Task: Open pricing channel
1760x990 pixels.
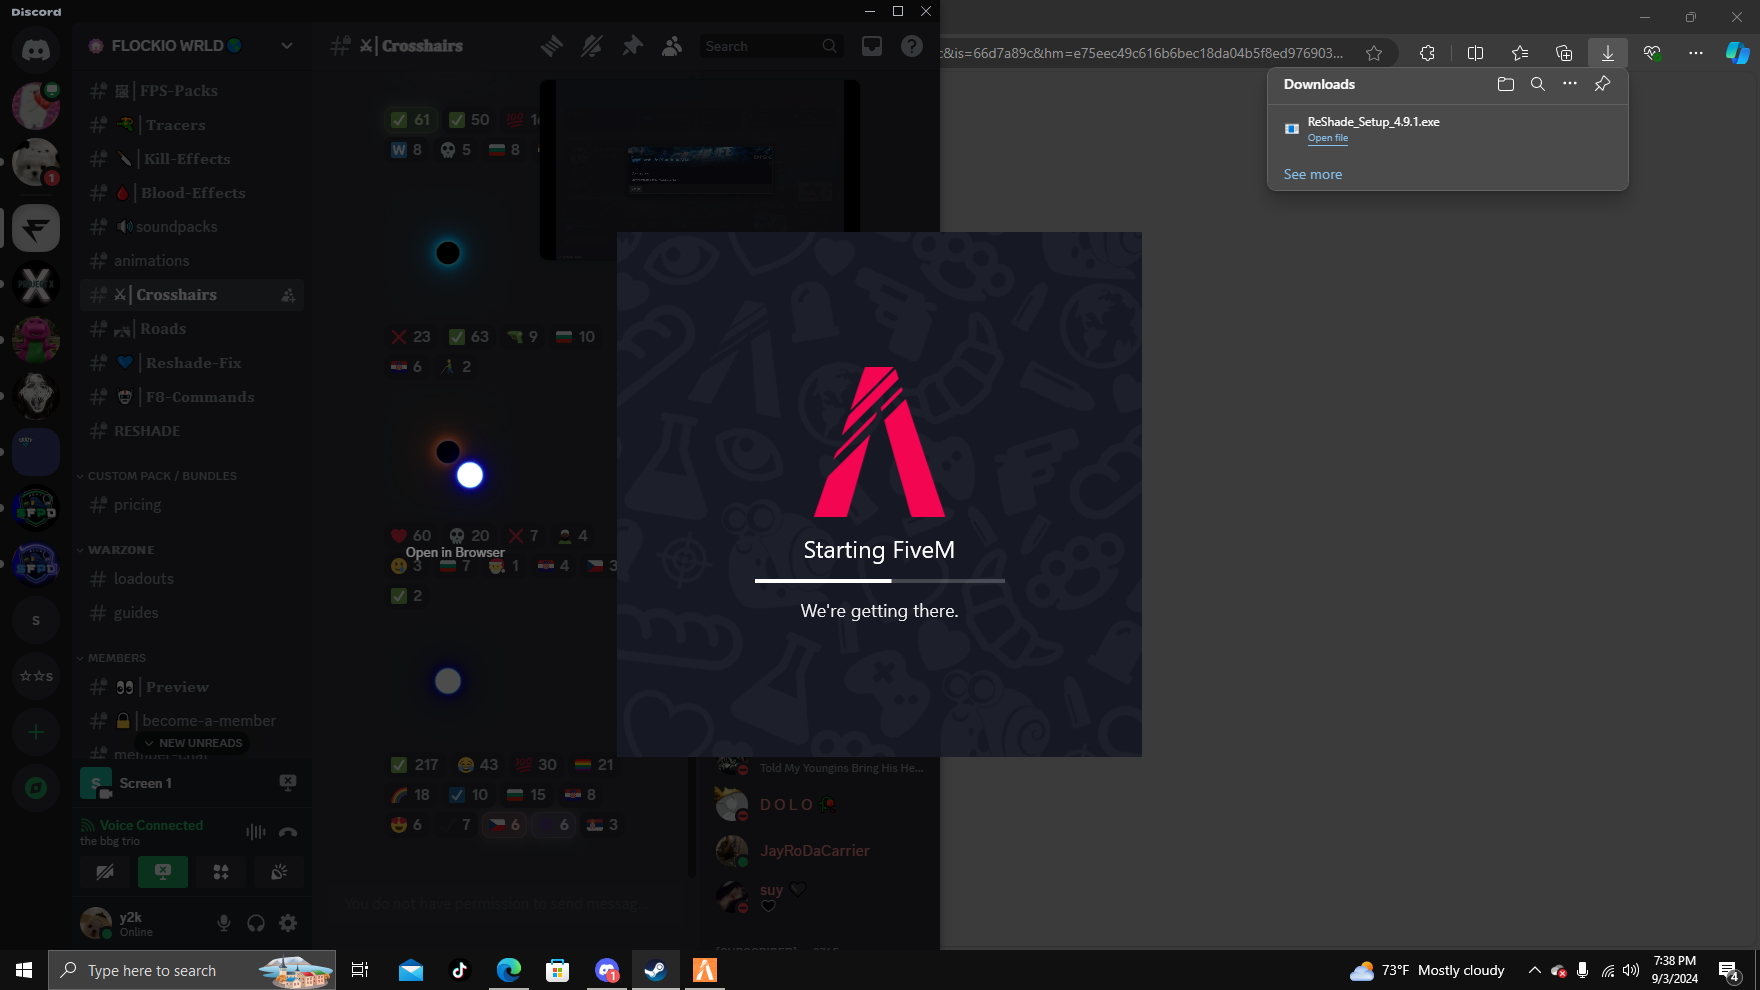Action: (x=192, y=505)
